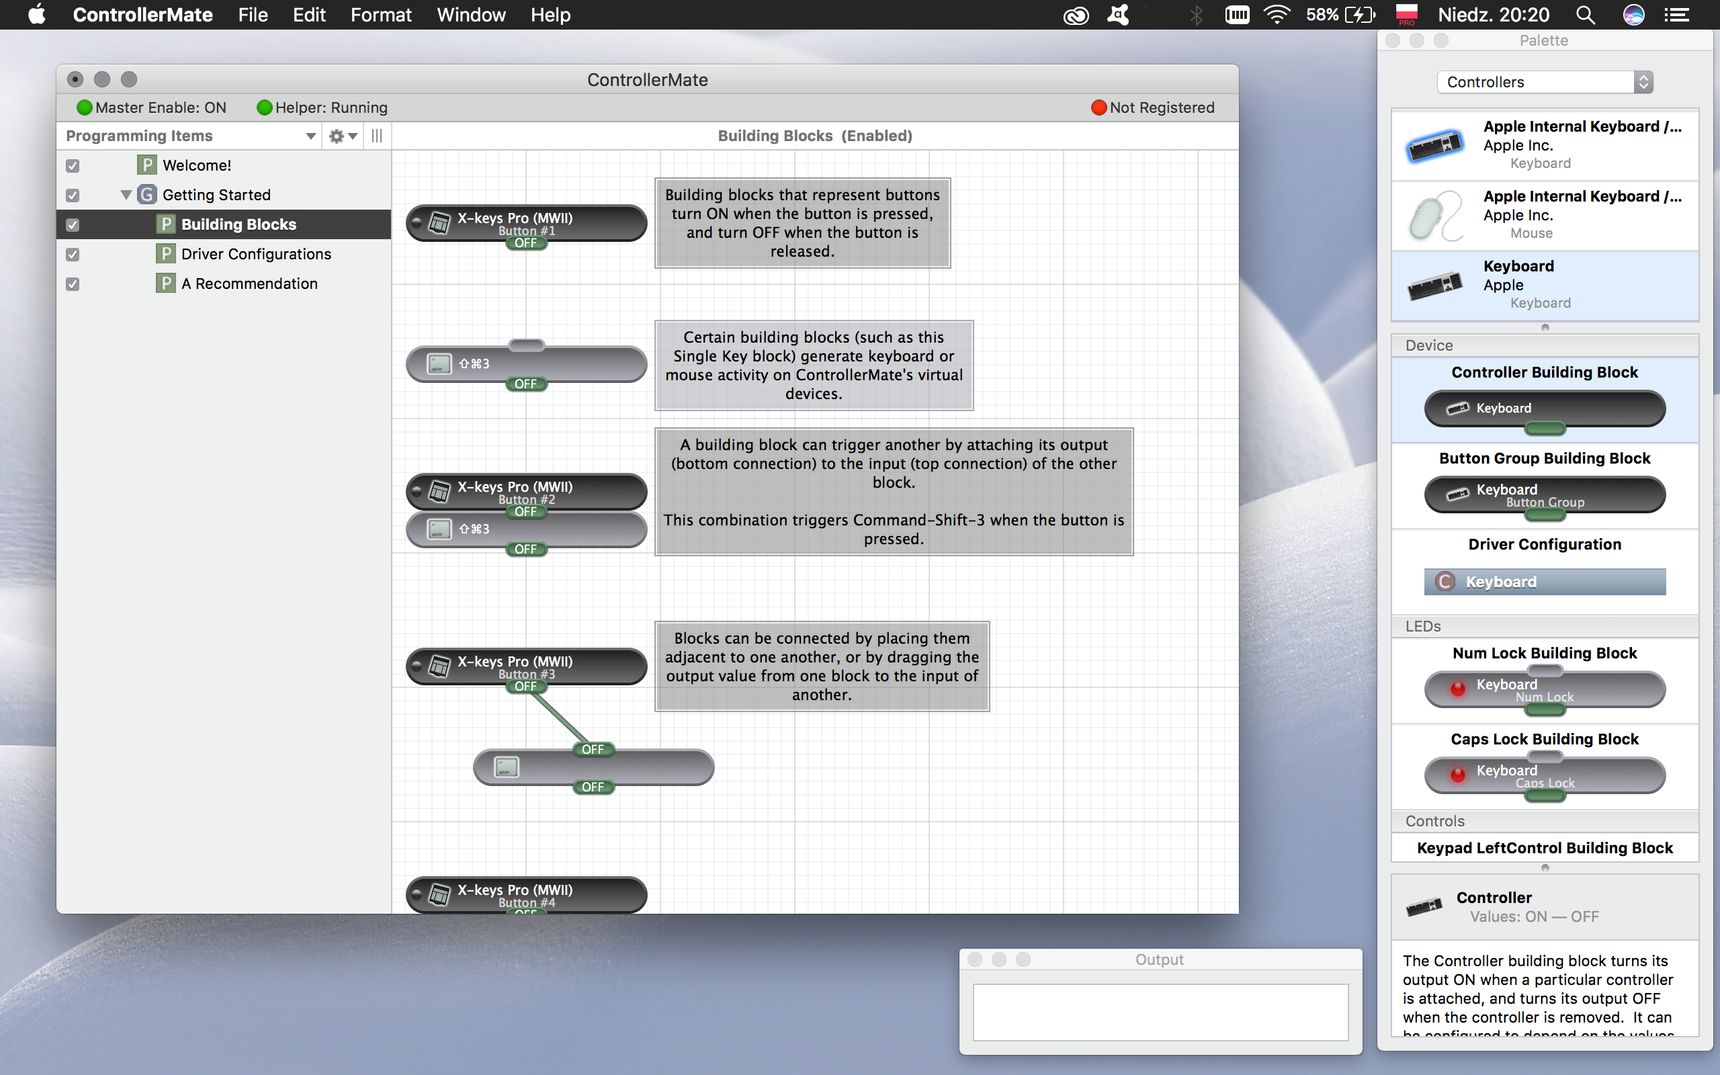
Task: Select the Apple Keyboard device in palette
Action: tap(1545, 285)
